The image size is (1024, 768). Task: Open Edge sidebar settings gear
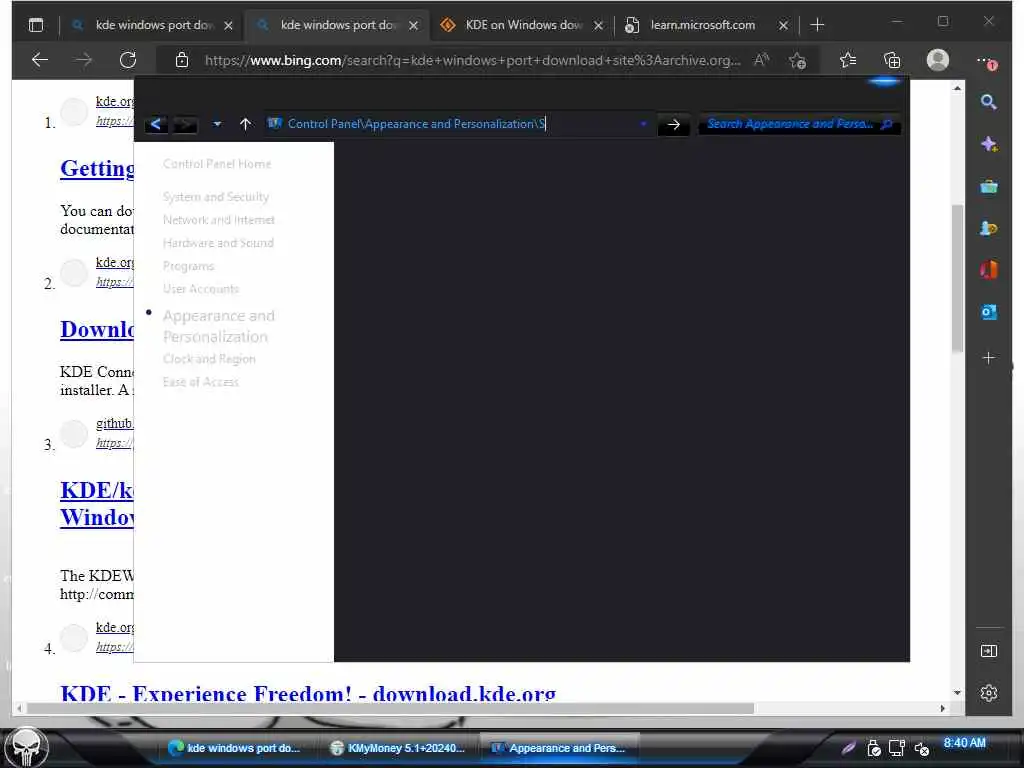click(x=989, y=693)
